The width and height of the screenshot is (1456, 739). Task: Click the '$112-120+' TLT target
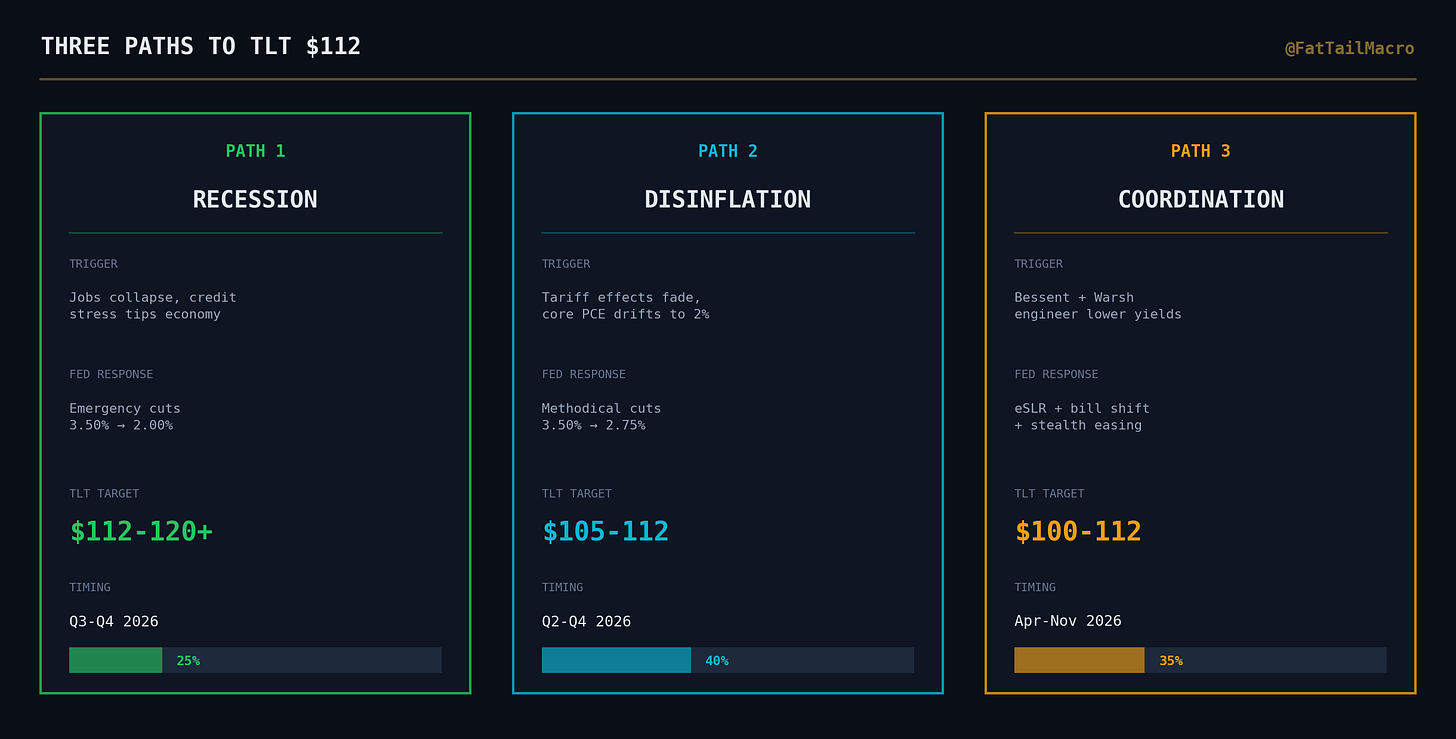point(141,531)
